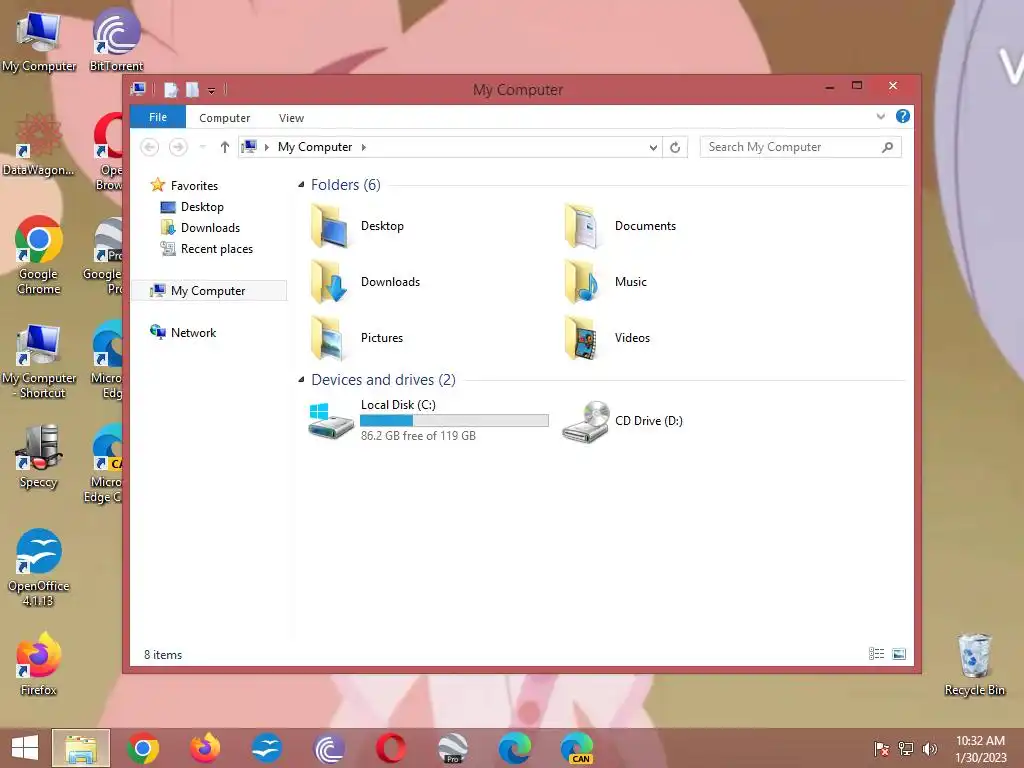Viewport: 1024px width, 768px height.
Task: Select CD Drive (D:)
Action: point(622,421)
